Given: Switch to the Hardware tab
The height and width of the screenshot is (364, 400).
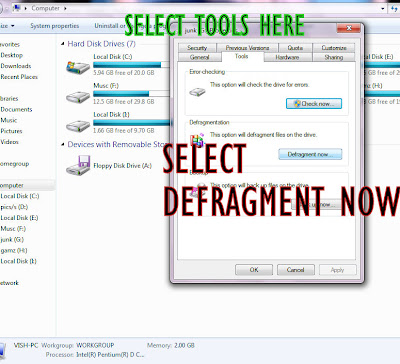Looking at the screenshot, I should (287, 57).
